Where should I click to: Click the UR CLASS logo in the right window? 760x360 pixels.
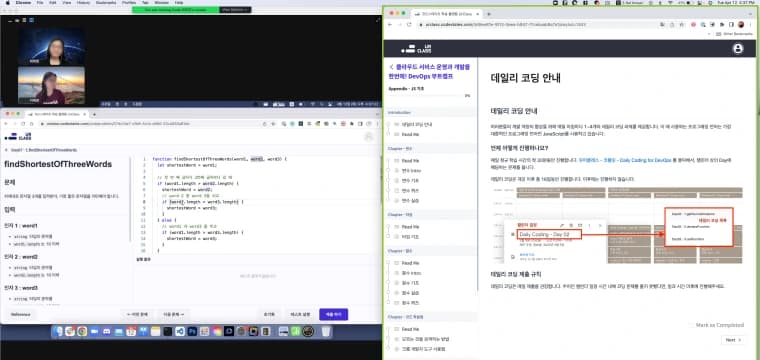[x=416, y=48]
